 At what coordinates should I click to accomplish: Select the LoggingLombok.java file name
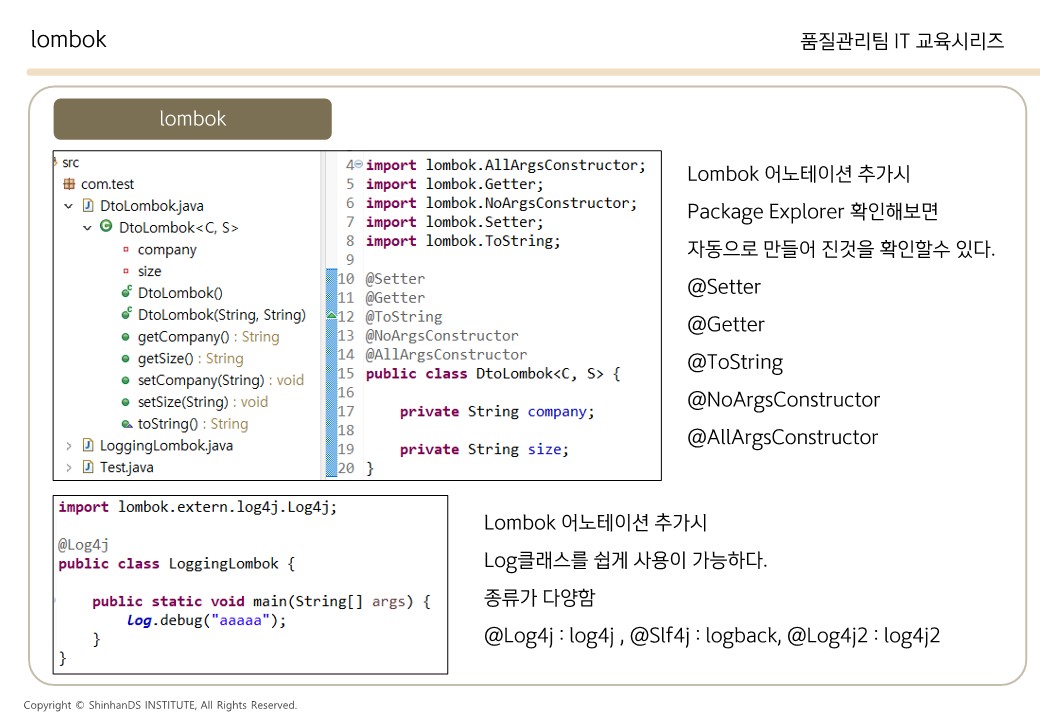click(166, 446)
